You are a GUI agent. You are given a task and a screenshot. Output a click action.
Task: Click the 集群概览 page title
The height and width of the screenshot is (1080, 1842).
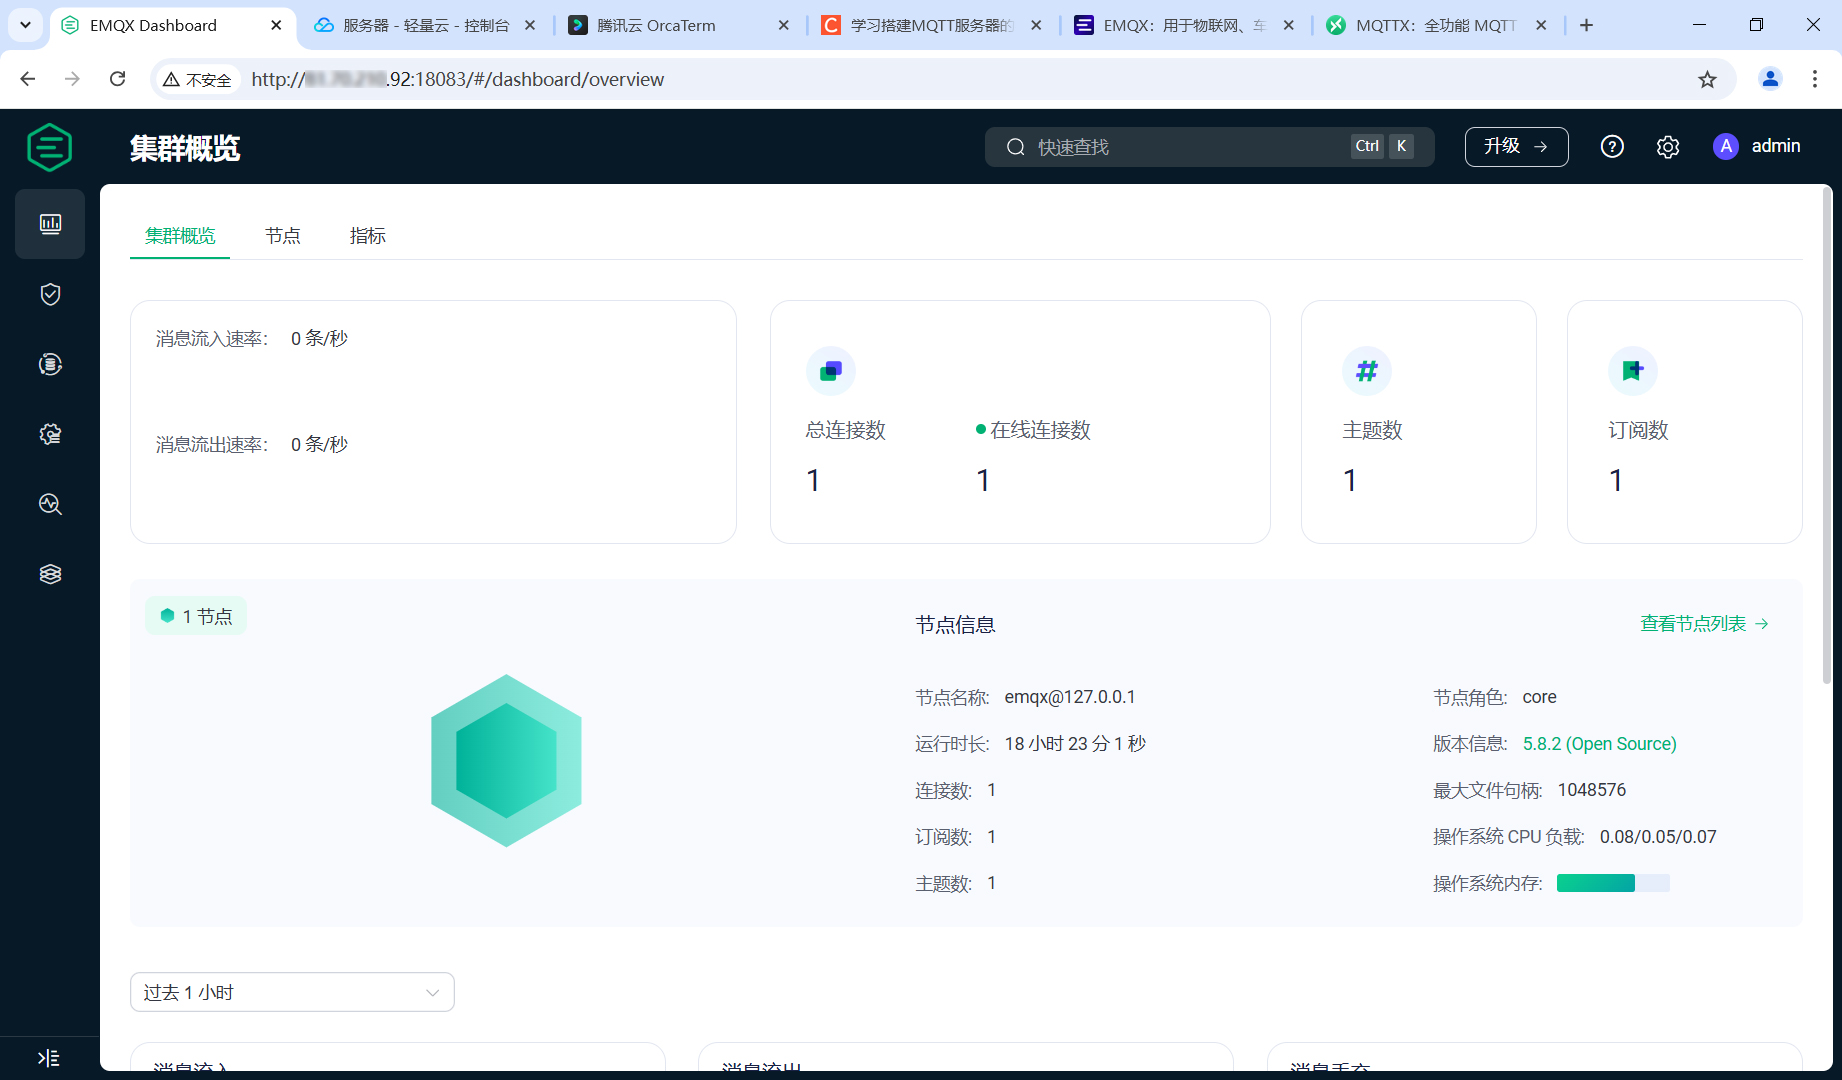pos(185,148)
